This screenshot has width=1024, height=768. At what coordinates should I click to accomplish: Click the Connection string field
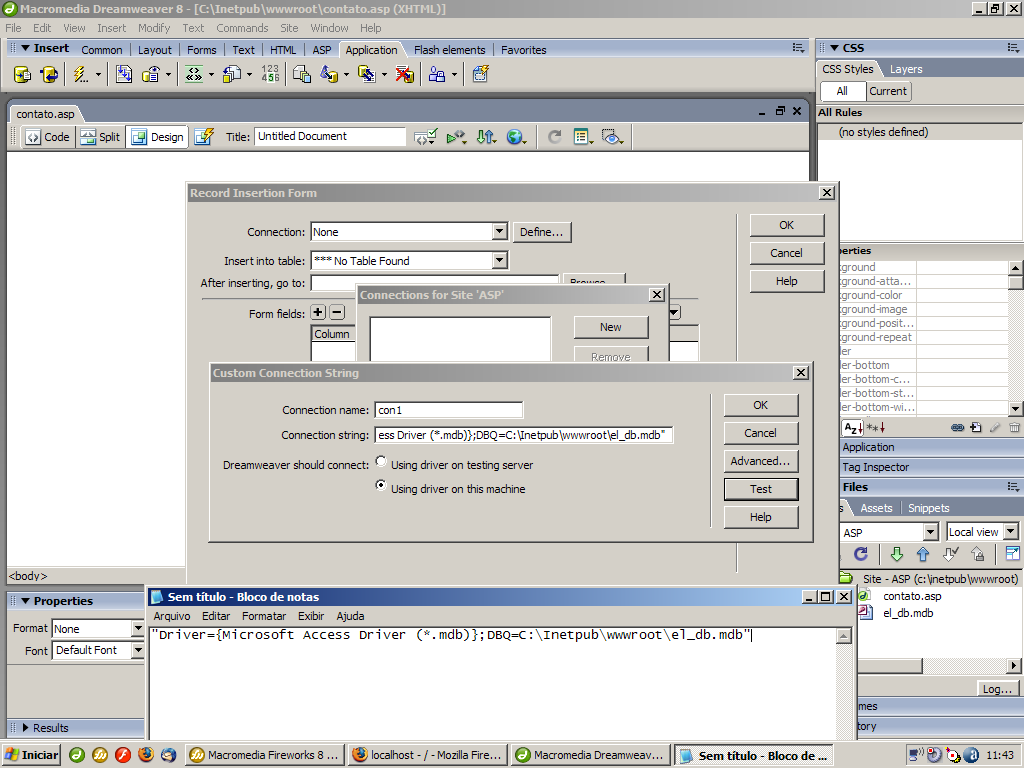point(524,435)
